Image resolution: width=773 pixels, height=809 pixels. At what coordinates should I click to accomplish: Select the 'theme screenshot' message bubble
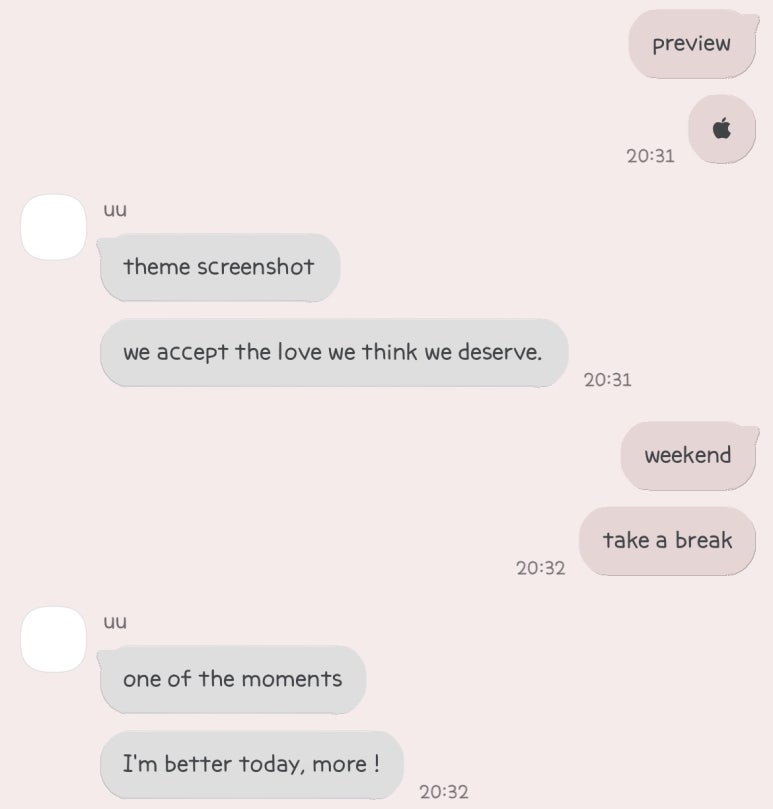tap(219, 267)
